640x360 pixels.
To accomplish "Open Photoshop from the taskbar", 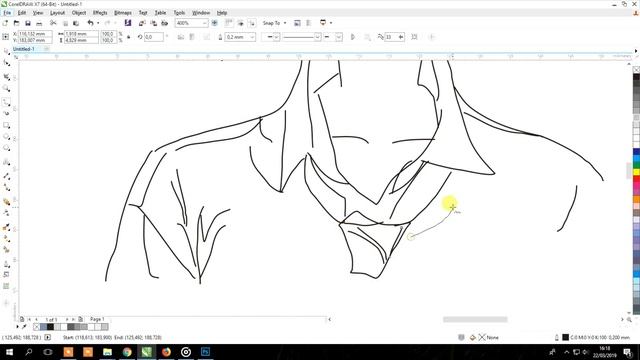I will click(205, 352).
